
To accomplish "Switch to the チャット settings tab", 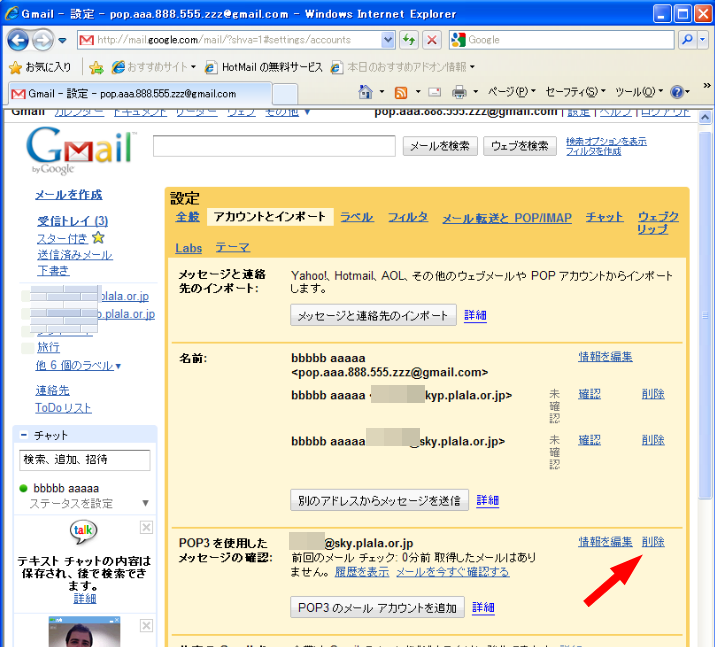I will (x=604, y=217).
